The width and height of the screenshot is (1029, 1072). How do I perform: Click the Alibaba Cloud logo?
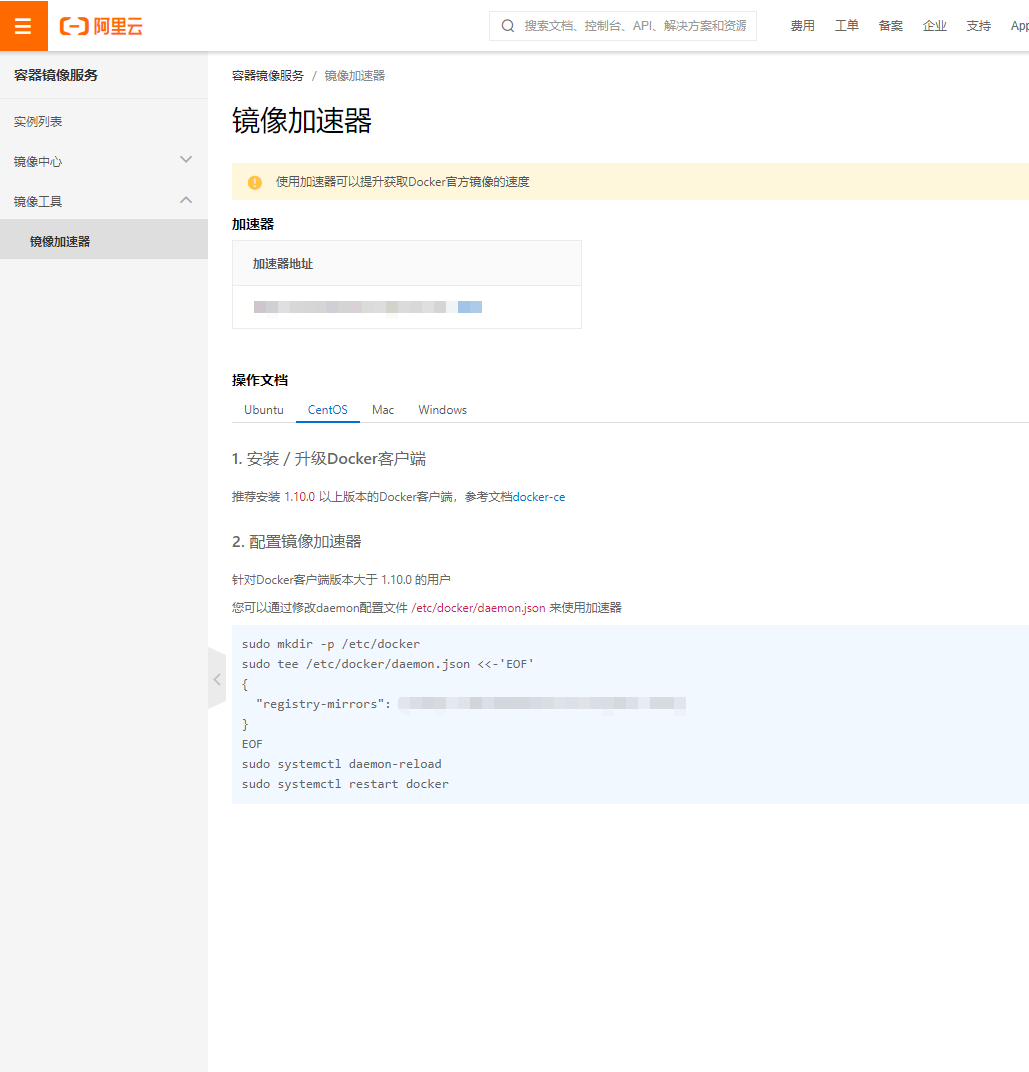coord(100,26)
